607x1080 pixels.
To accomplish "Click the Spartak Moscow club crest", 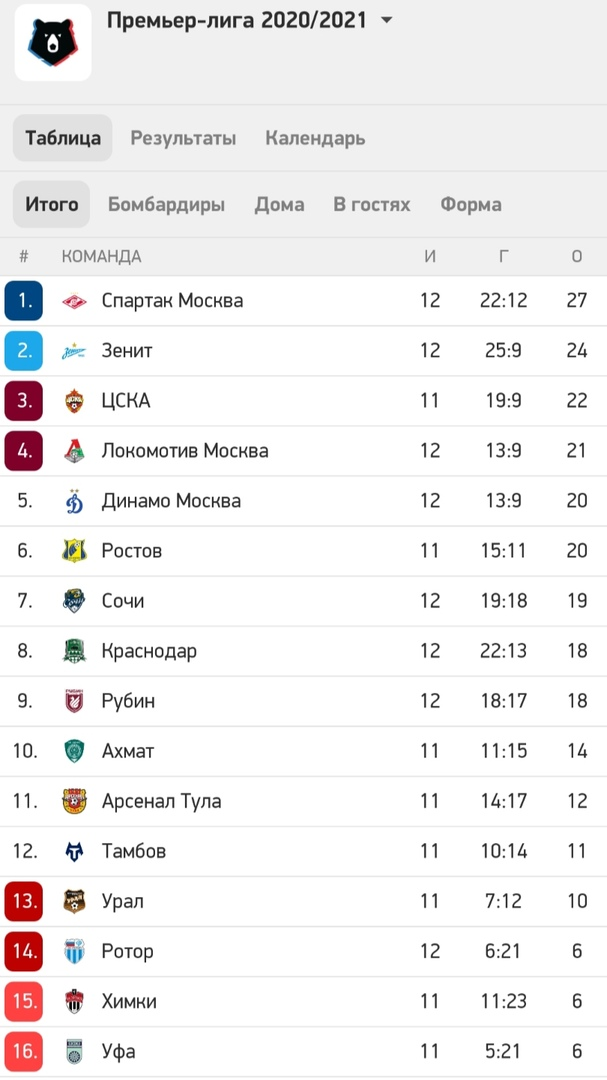I will pyautogui.click(x=74, y=301).
